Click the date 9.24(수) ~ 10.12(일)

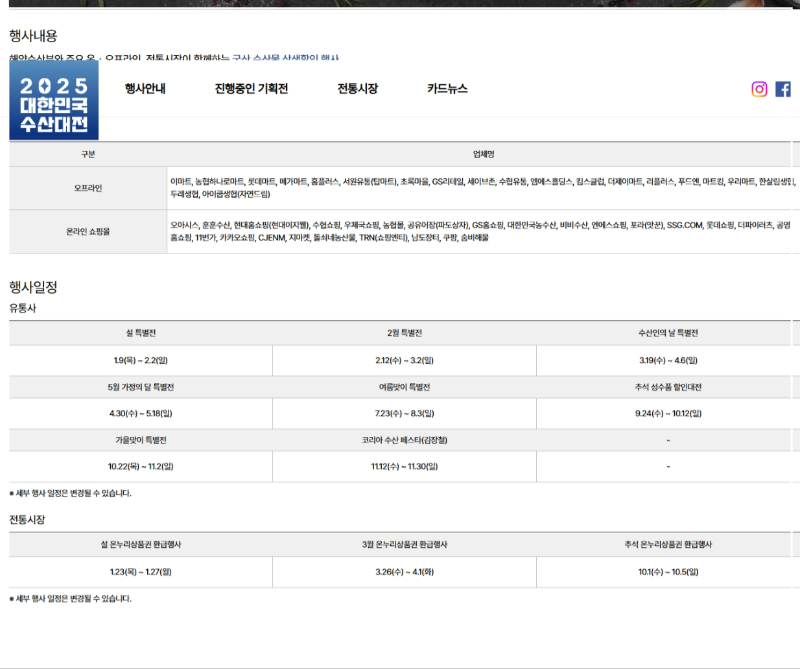point(668,413)
